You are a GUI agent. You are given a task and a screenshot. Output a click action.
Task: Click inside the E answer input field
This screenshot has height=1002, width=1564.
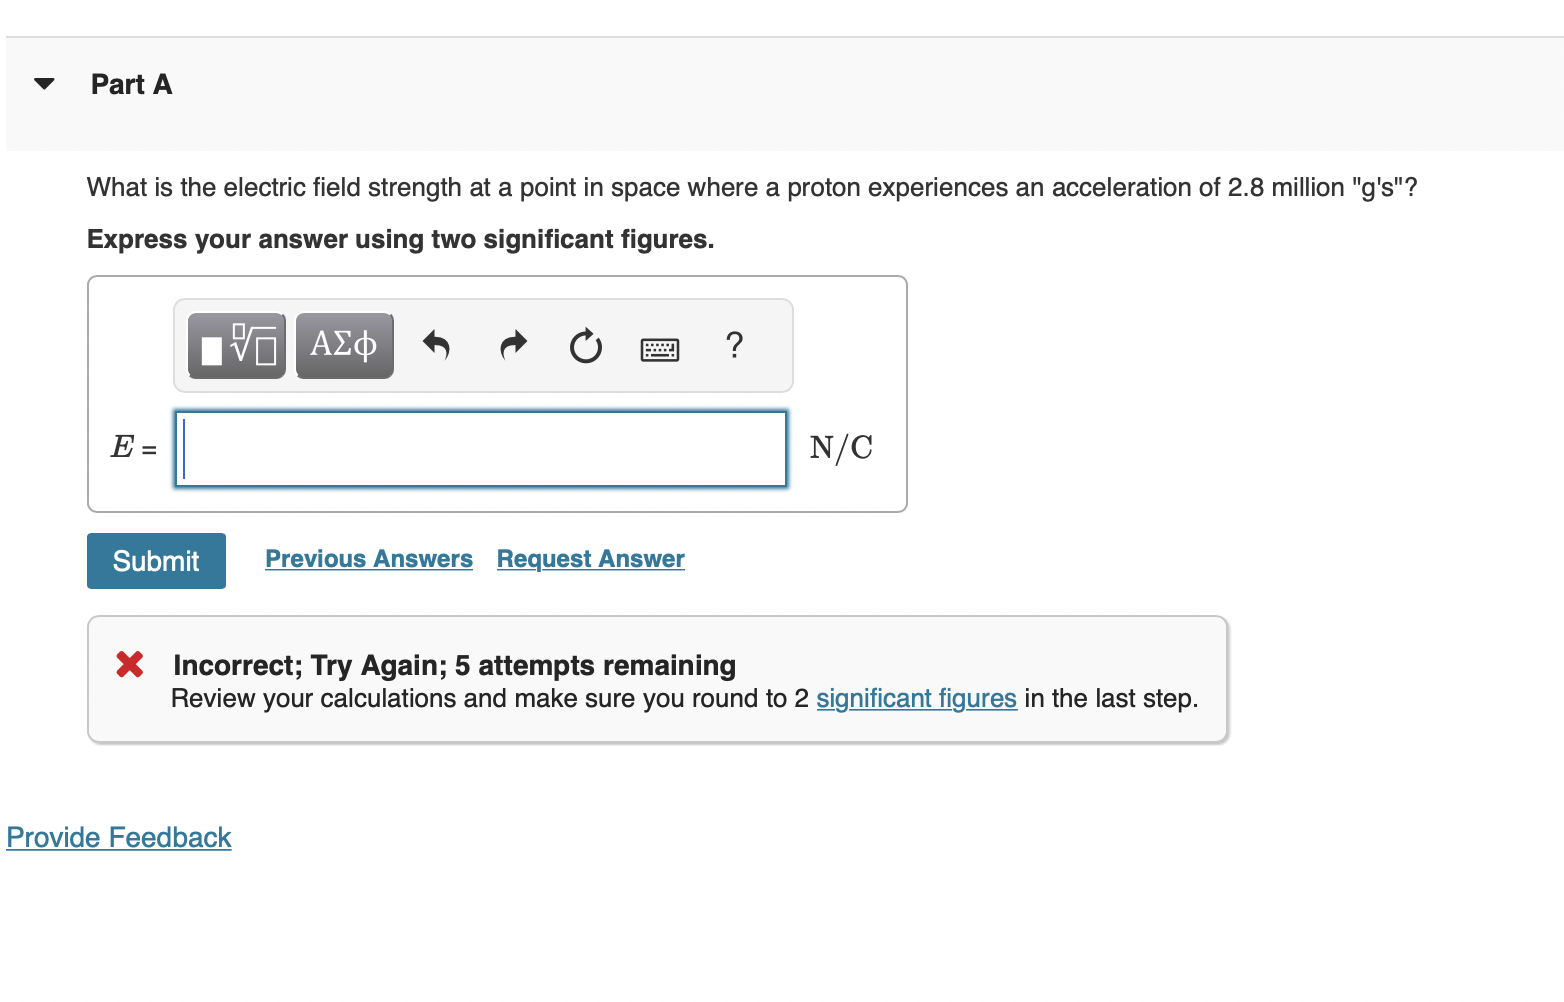click(x=481, y=449)
